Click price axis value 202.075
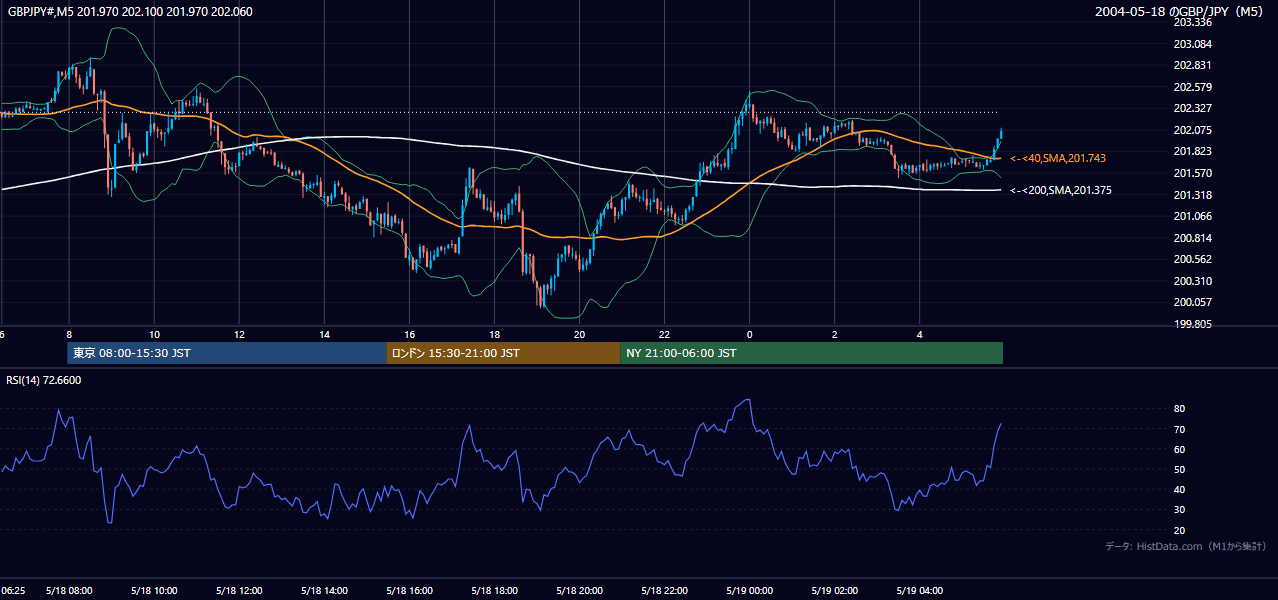The width and height of the screenshot is (1278, 600). (x=1193, y=130)
